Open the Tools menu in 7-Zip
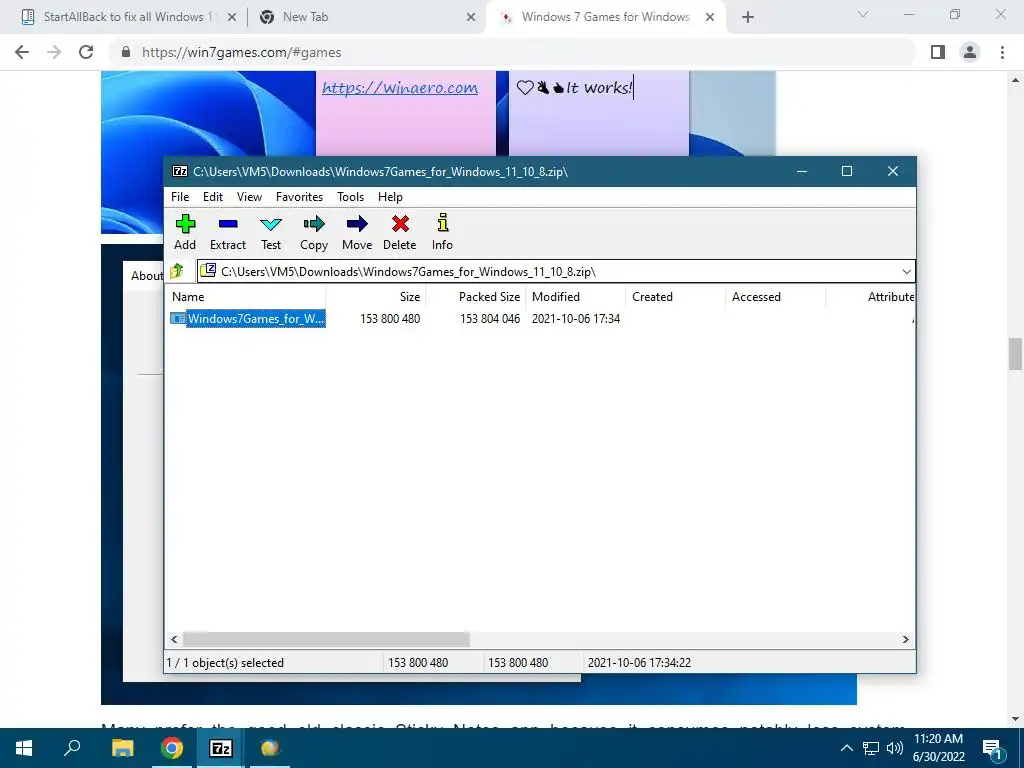 pos(351,197)
